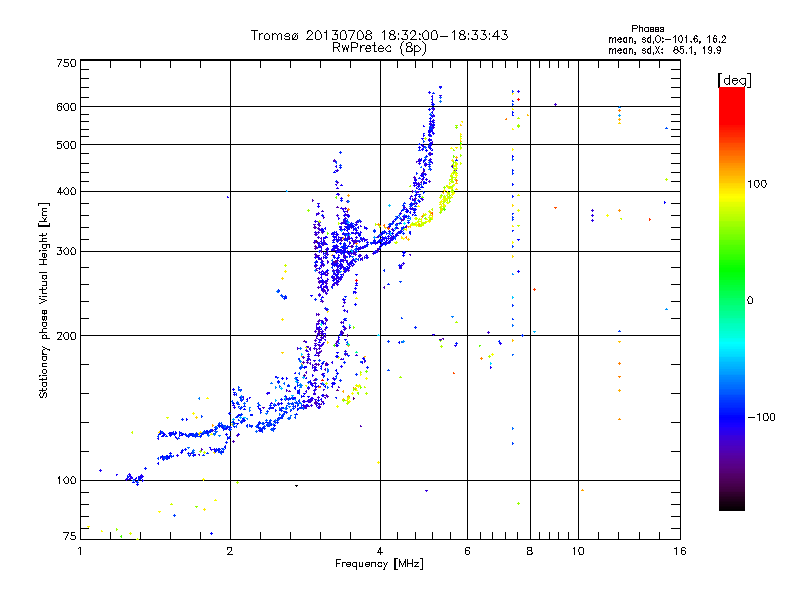Click the y-axis tick label '100'
This screenshot has height=600, width=800.
point(66,480)
